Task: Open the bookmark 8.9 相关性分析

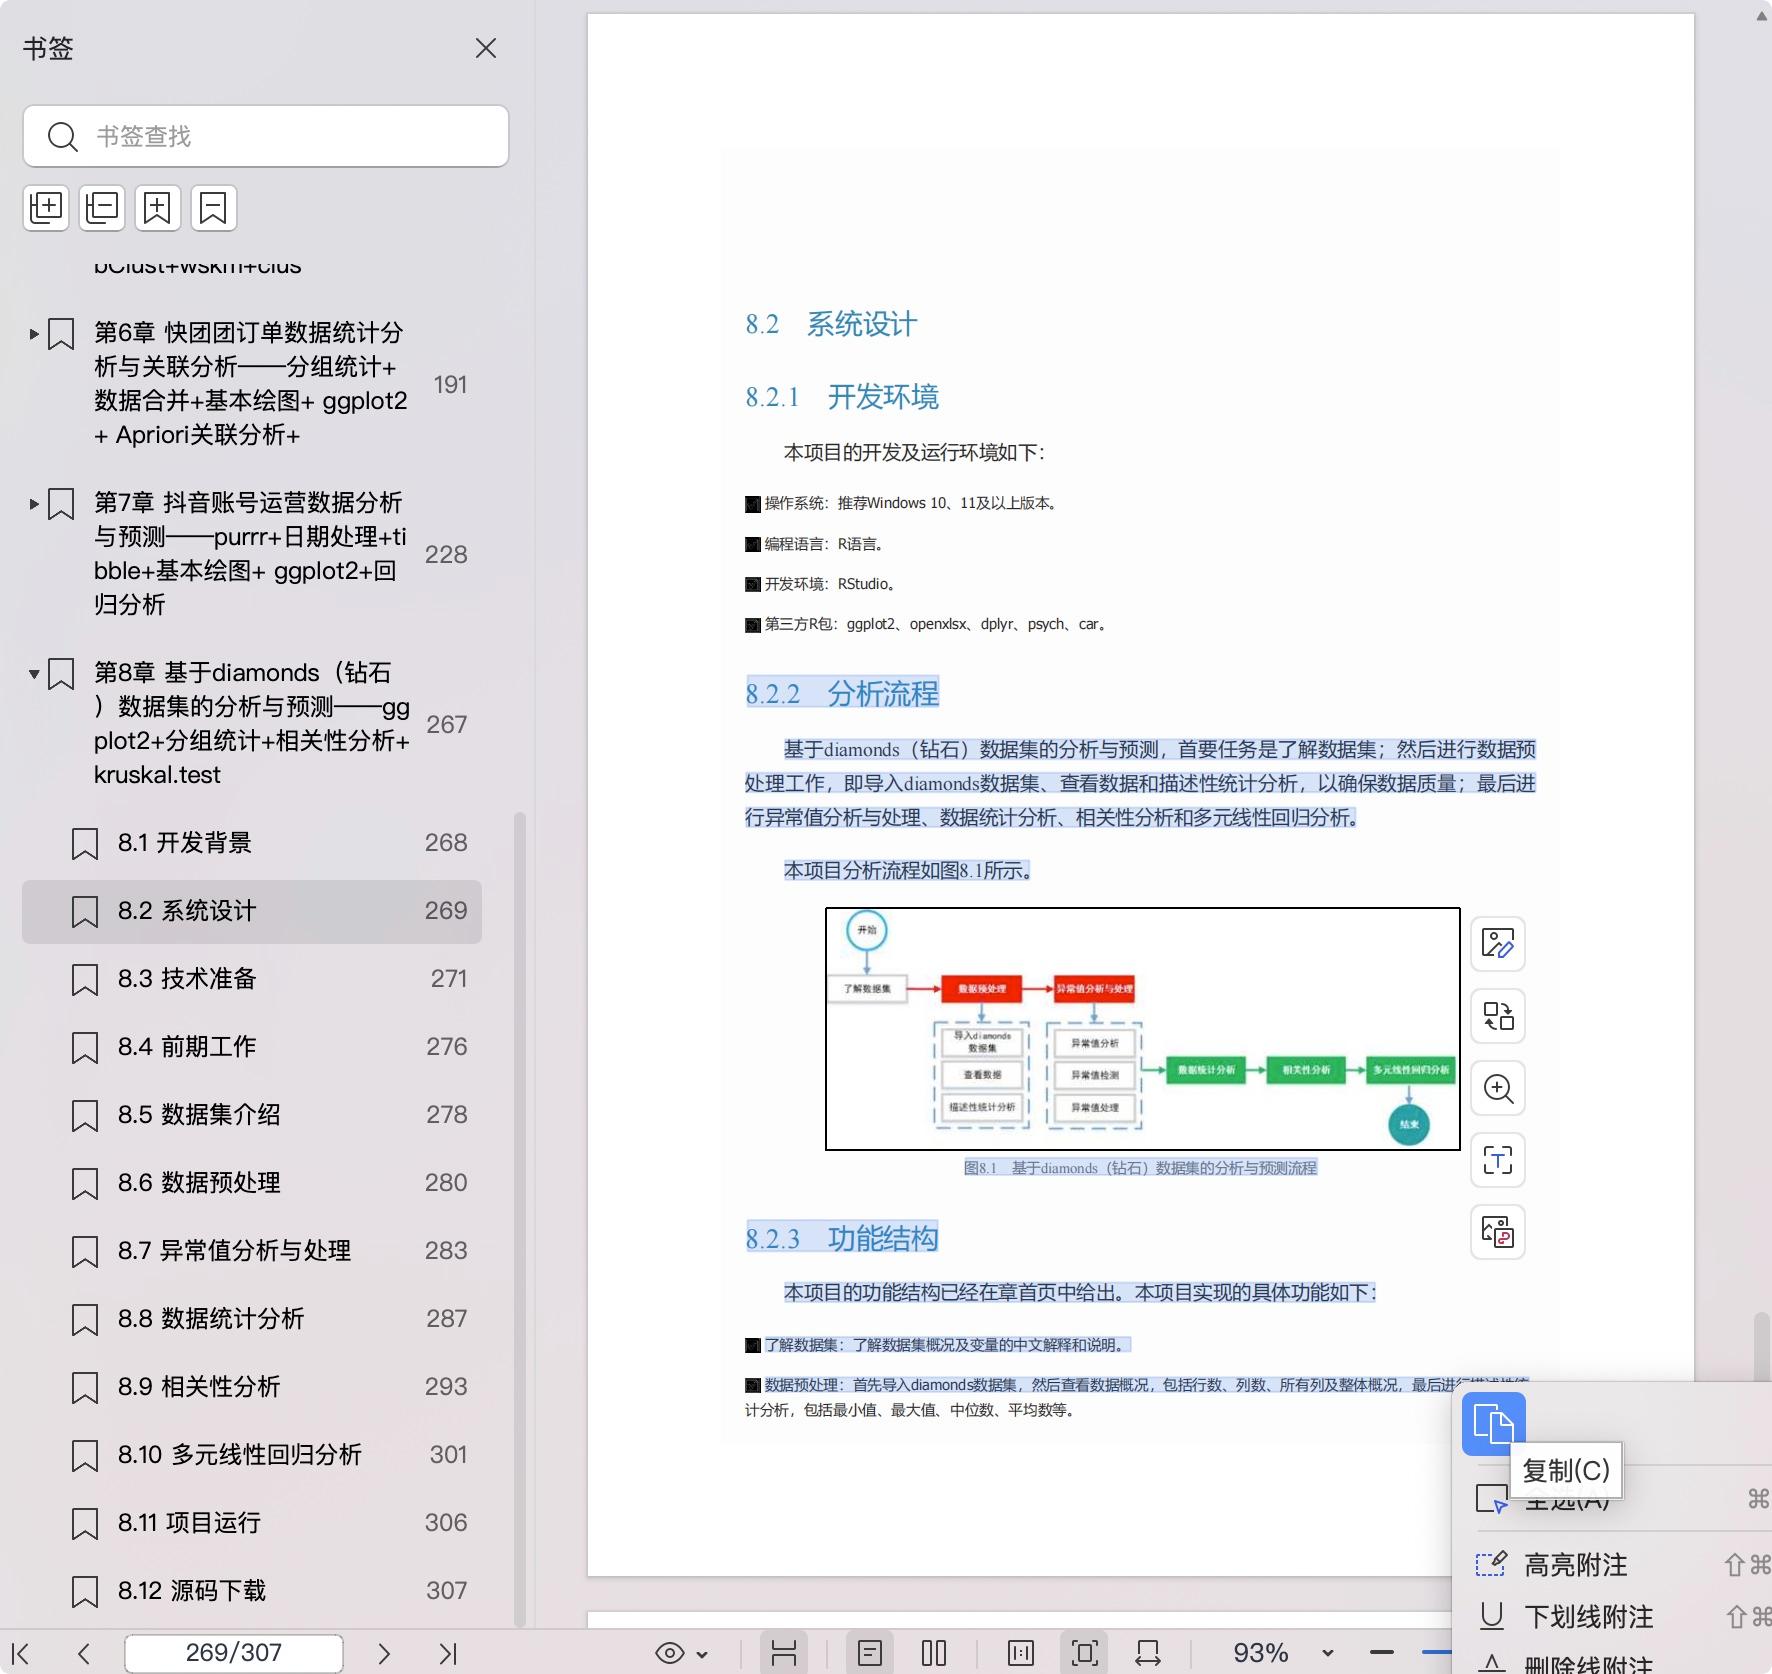Action: coord(198,1387)
